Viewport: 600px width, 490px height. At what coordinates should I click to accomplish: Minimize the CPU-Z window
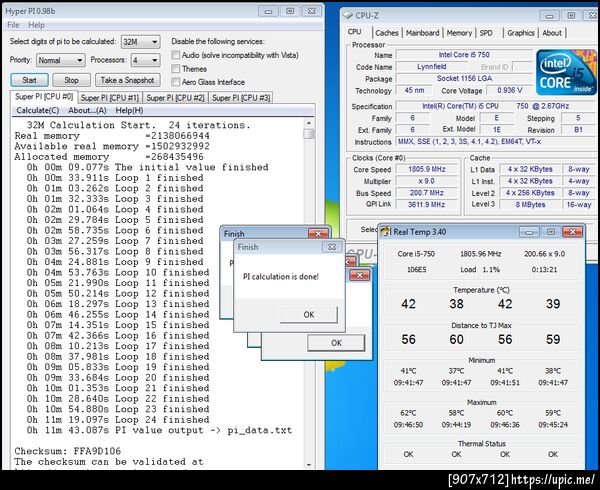click(x=549, y=16)
